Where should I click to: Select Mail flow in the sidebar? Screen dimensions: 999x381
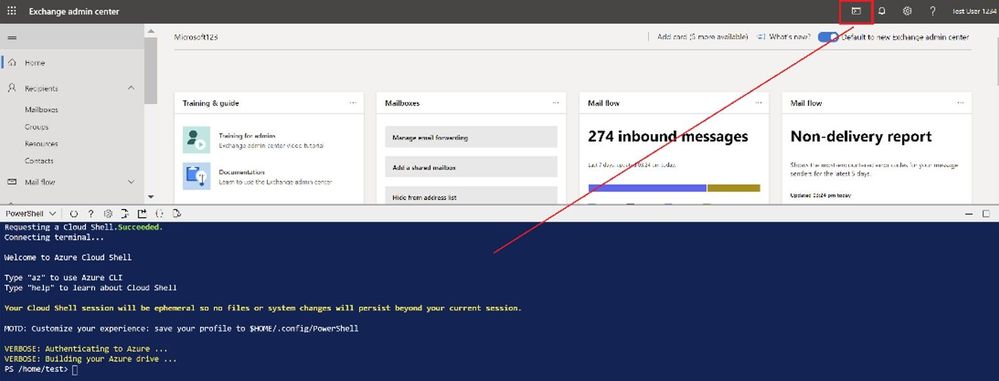click(x=40, y=182)
